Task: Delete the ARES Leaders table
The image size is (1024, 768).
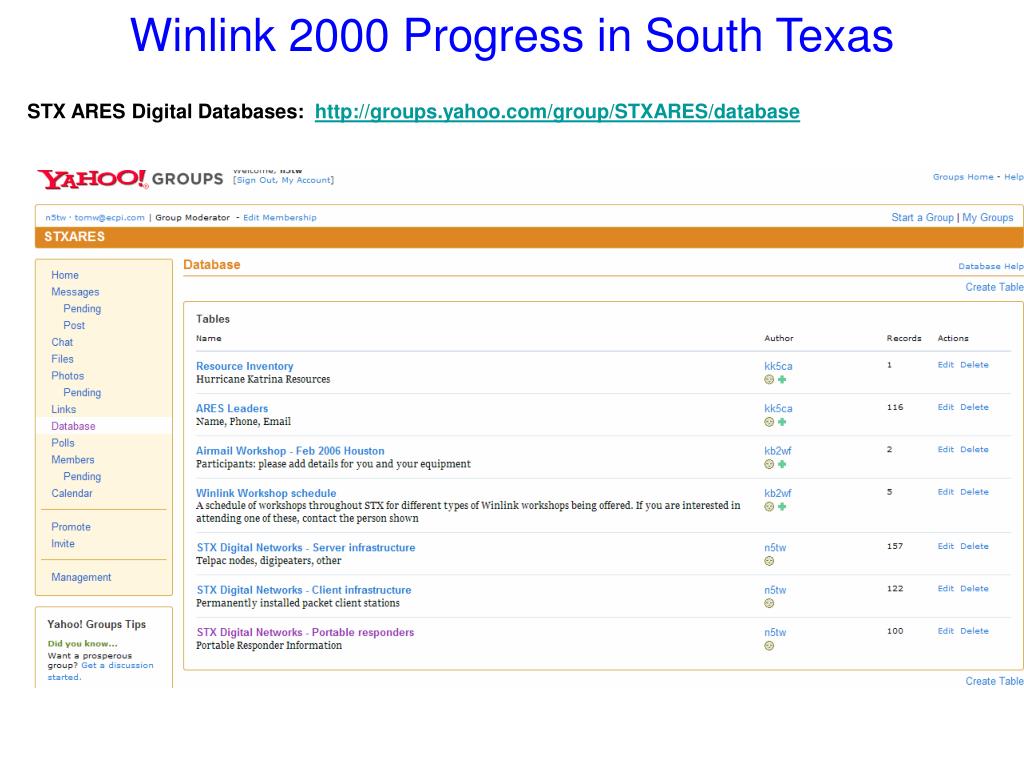Action: 974,408
